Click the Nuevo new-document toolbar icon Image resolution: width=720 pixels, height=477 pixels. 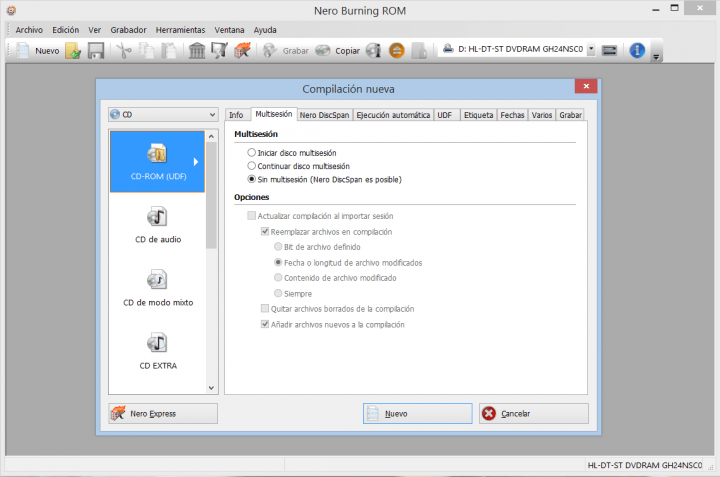coord(23,51)
